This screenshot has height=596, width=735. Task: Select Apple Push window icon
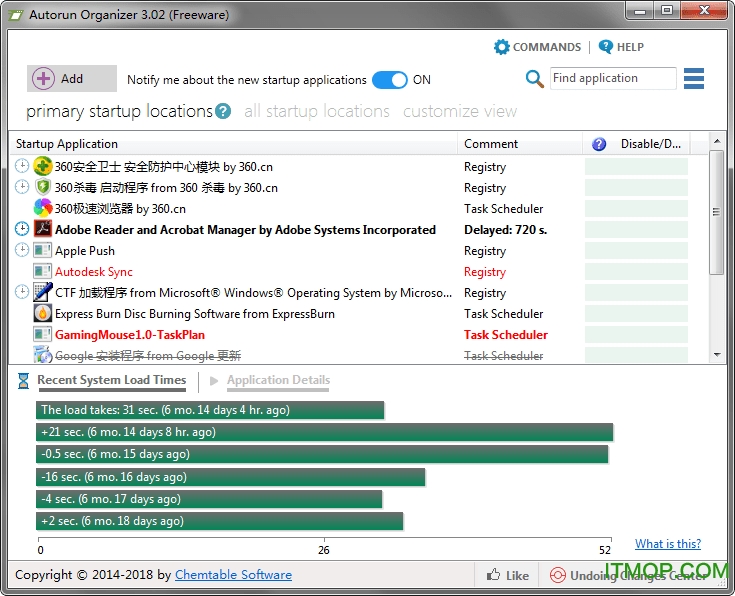click(43, 250)
